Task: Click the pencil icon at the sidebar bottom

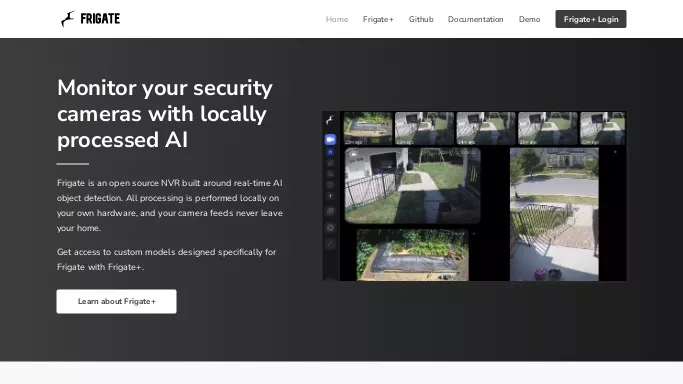Action: point(330,244)
